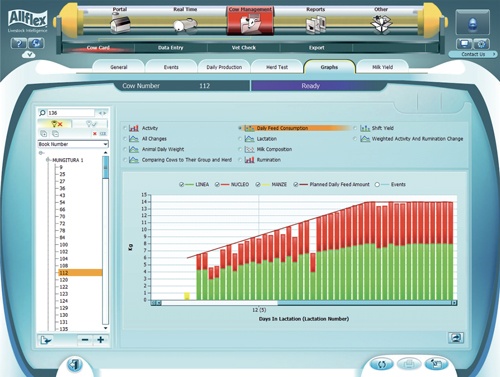
Task: Open the Real Time tank icon
Action: 185,25
